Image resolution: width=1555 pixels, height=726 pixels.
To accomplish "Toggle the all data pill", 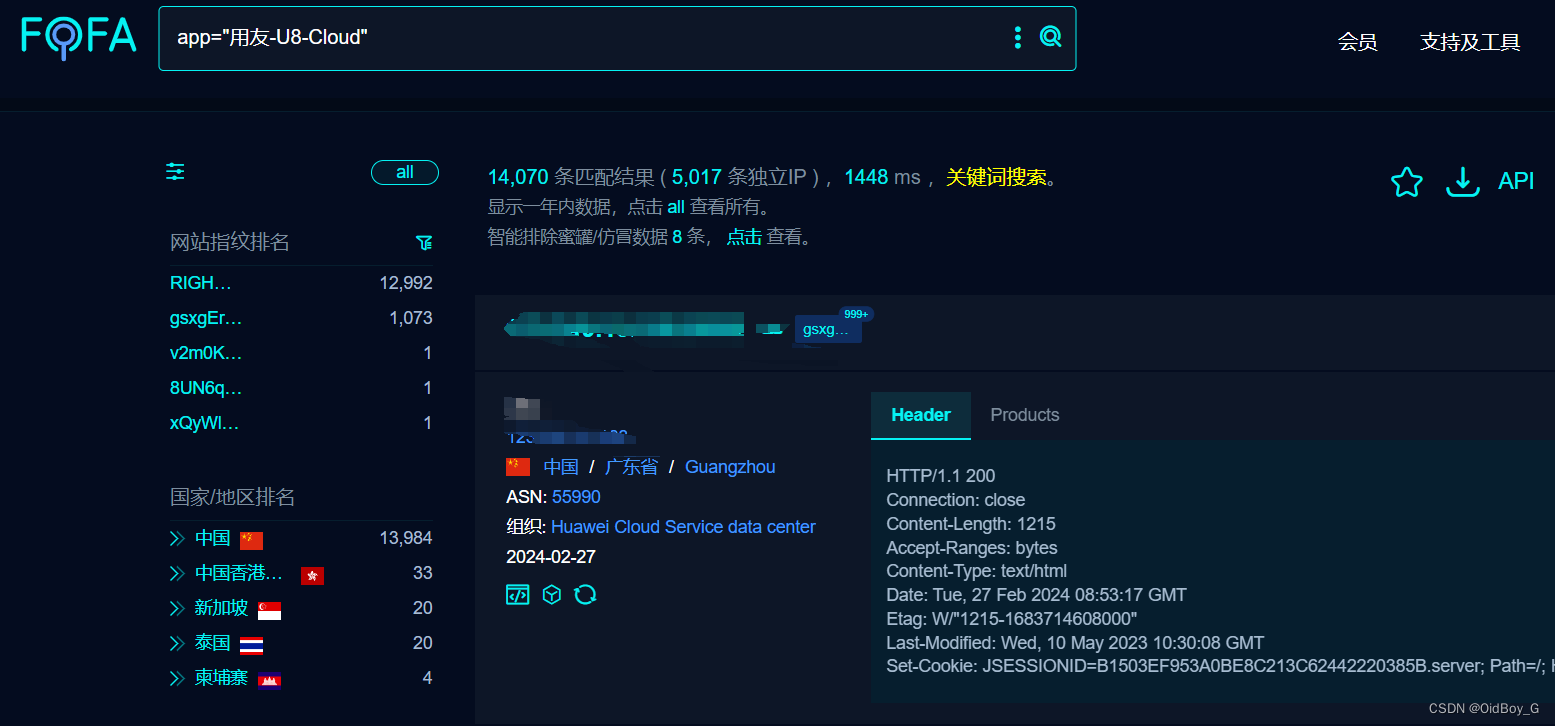I will point(405,172).
